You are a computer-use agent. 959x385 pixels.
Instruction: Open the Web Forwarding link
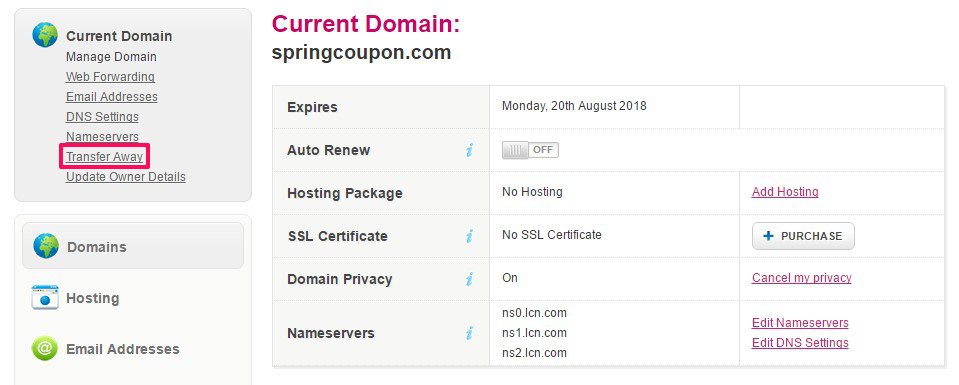click(x=110, y=77)
